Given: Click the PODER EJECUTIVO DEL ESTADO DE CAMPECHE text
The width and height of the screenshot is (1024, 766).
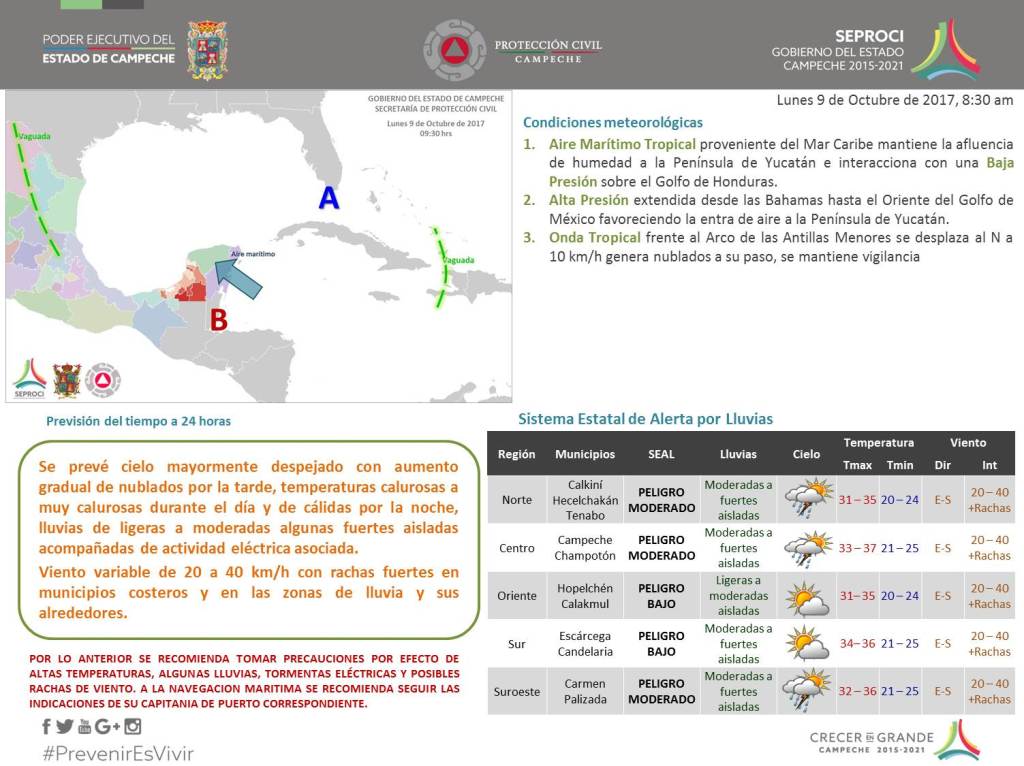Looking at the screenshot, I should point(108,49).
